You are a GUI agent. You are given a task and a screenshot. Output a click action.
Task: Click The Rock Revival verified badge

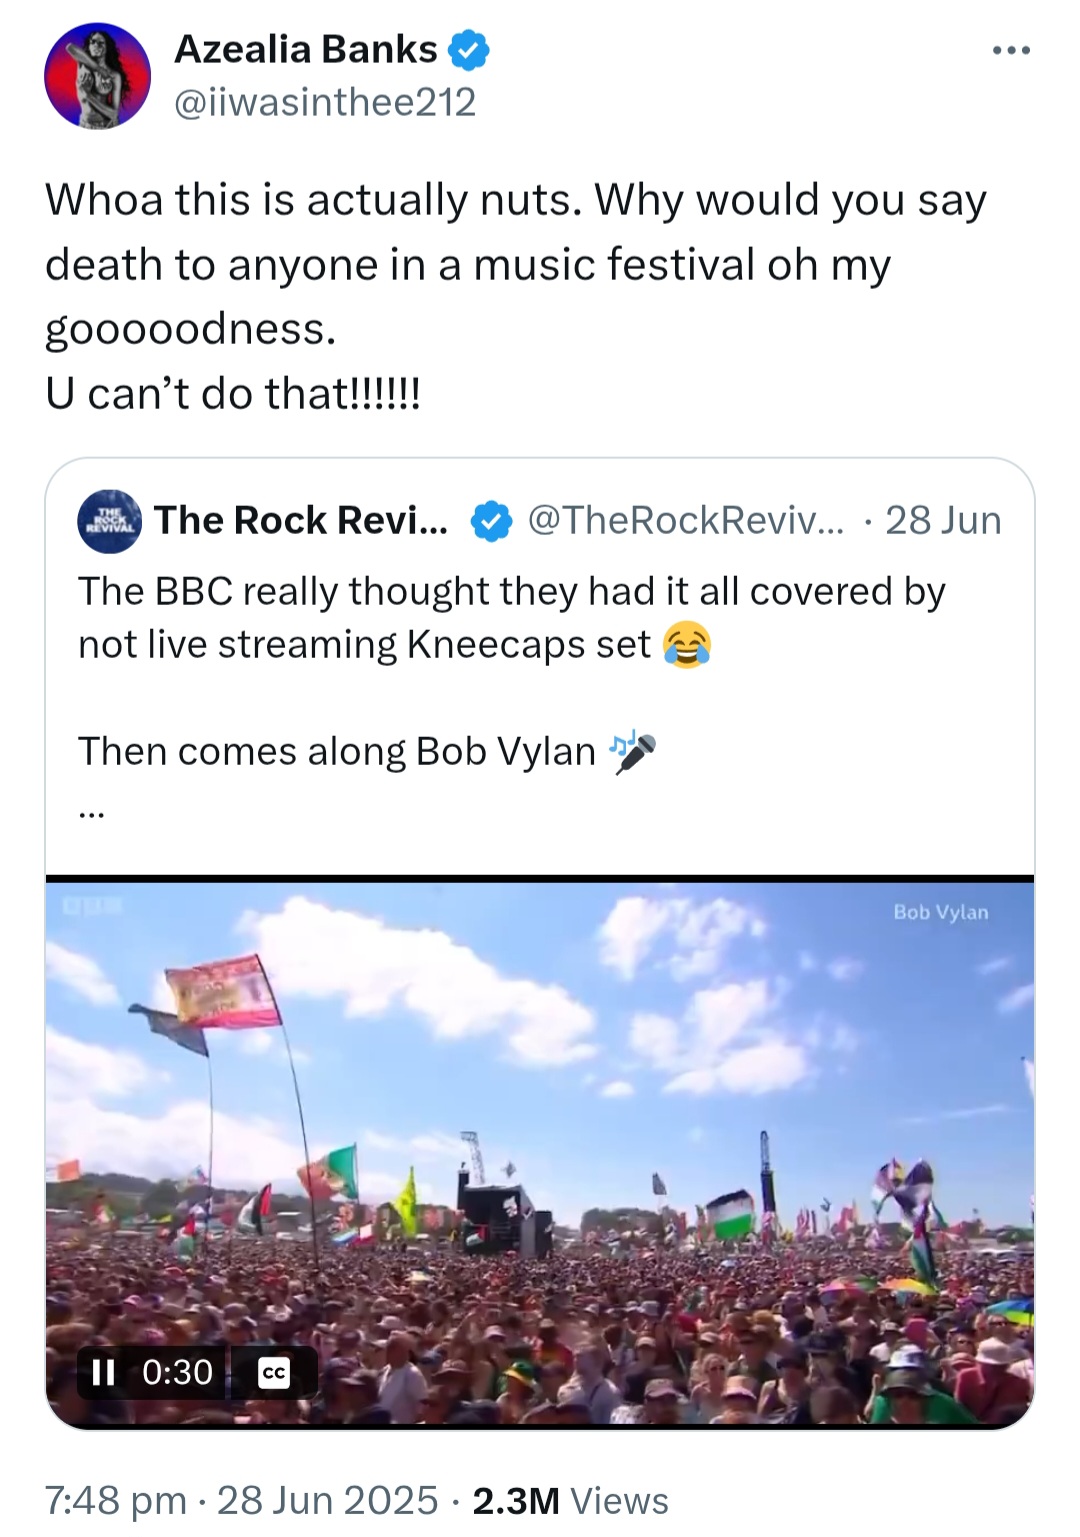point(491,521)
